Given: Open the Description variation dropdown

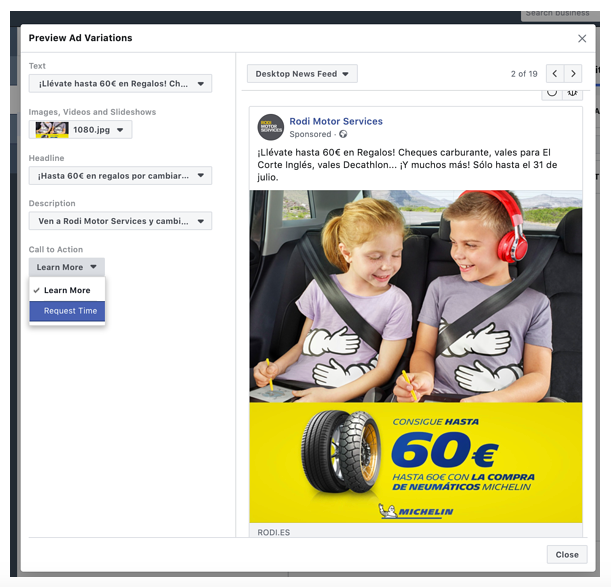Looking at the screenshot, I should (x=120, y=221).
